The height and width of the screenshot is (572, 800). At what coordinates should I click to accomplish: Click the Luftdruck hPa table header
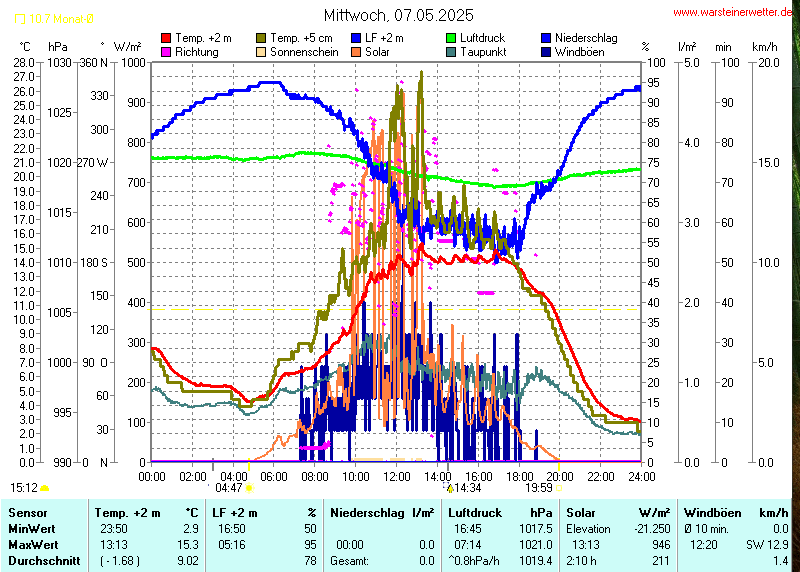[x=501, y=513]
